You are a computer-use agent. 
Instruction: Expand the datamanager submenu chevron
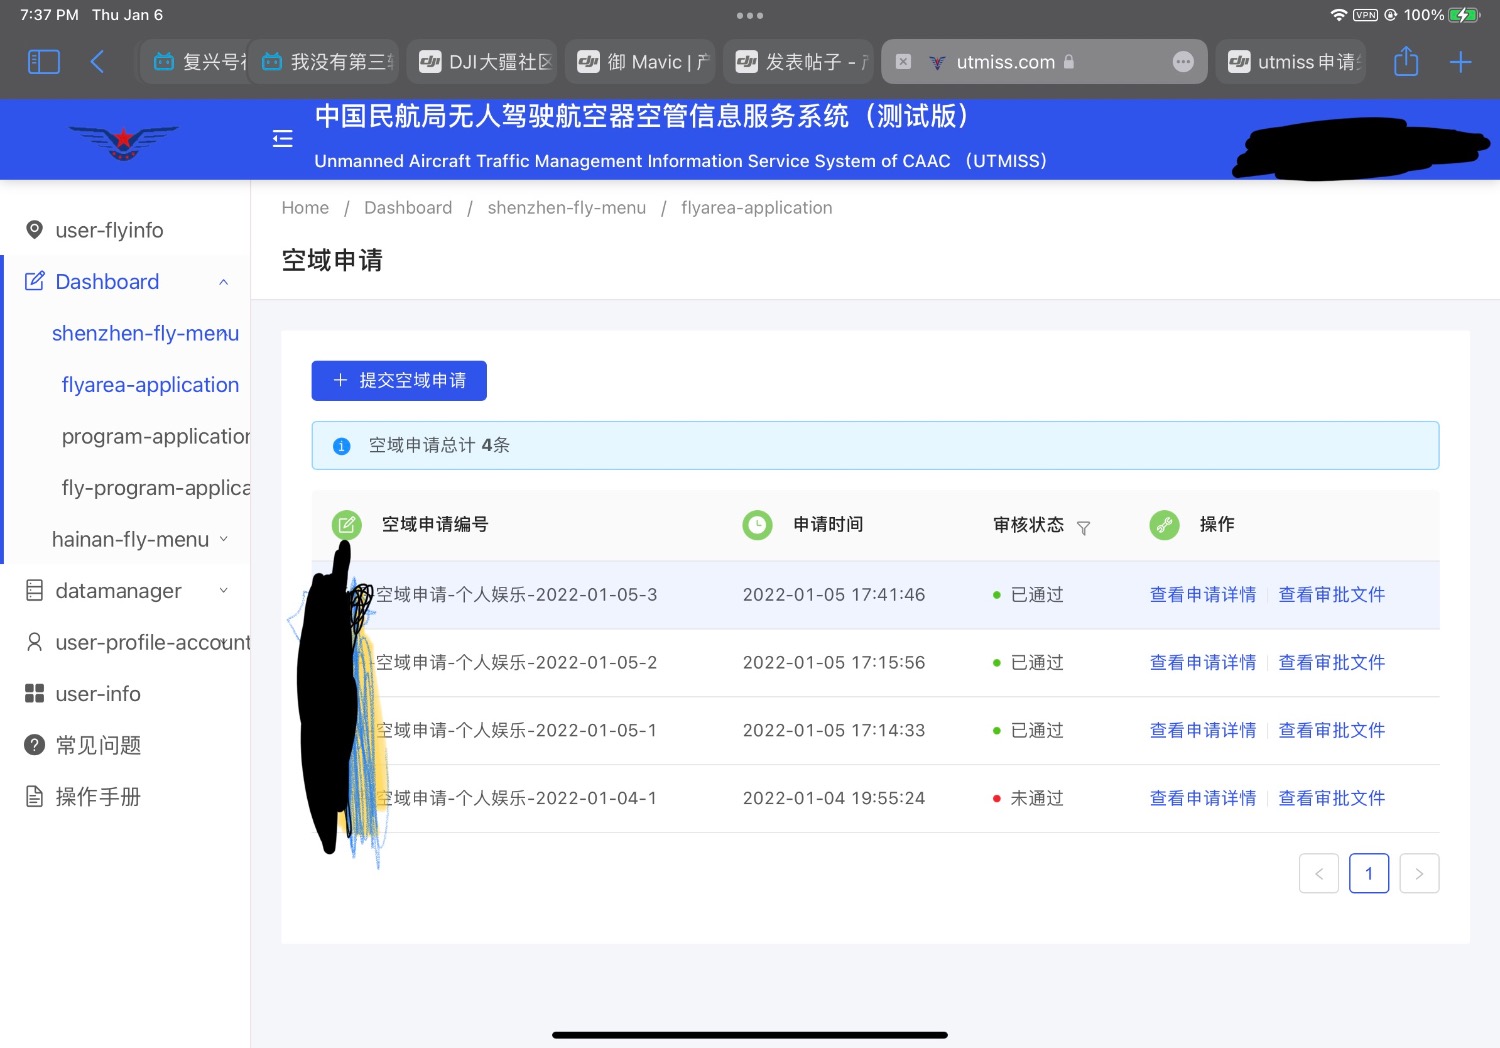[x=224, y=590]
